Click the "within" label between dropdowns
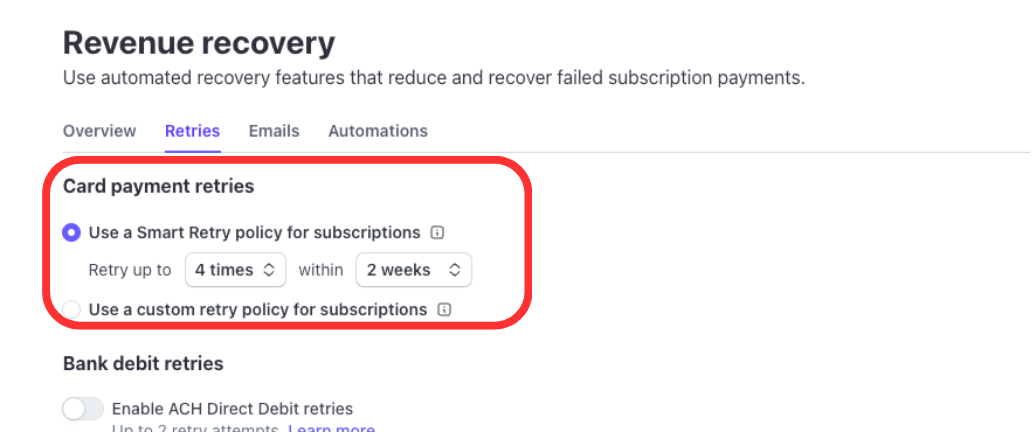The height and width of the screenshot is (434, 1032). point(321,270)
